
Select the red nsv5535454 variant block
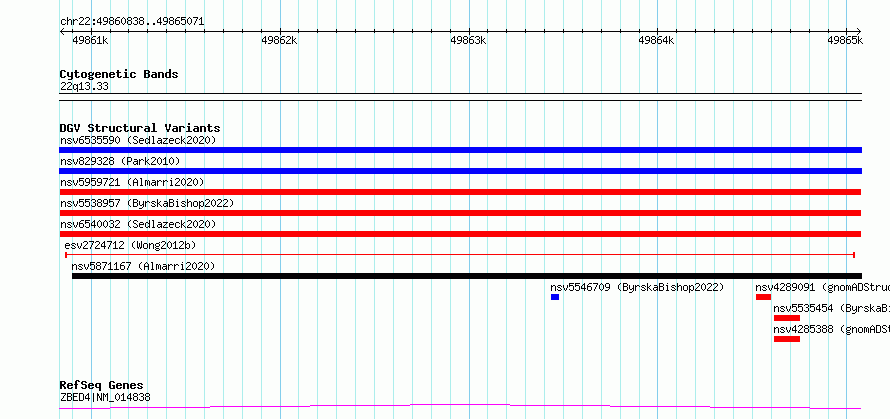coord(787,318)
